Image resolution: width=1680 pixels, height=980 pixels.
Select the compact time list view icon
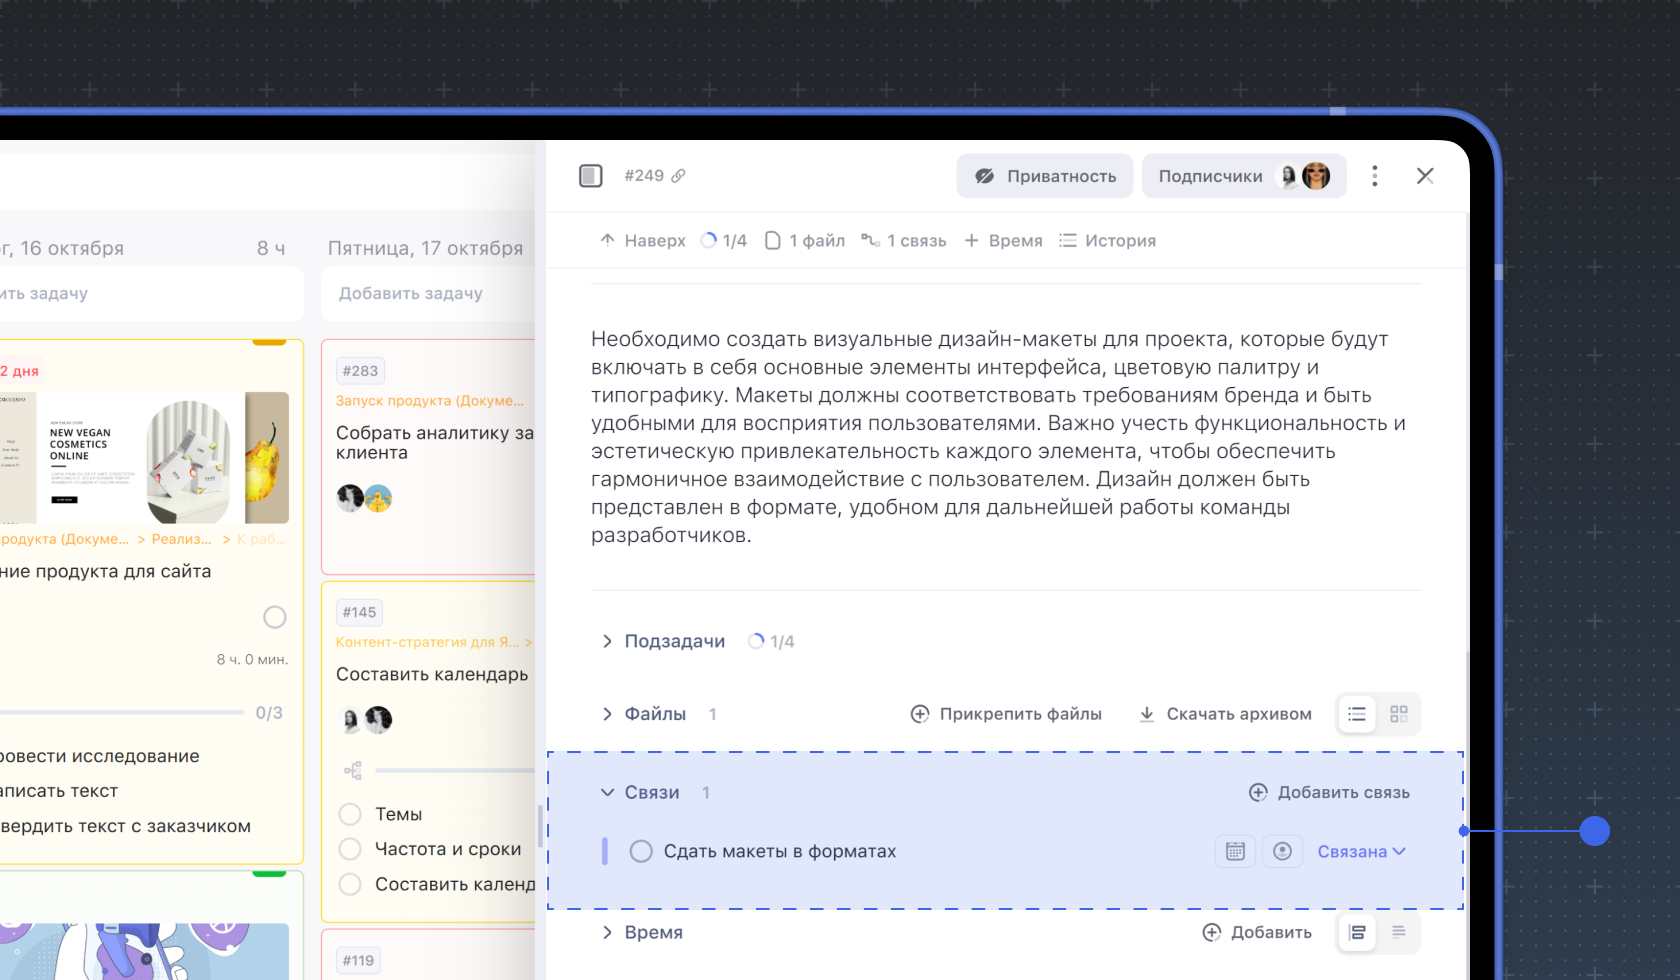point(1399,932)
